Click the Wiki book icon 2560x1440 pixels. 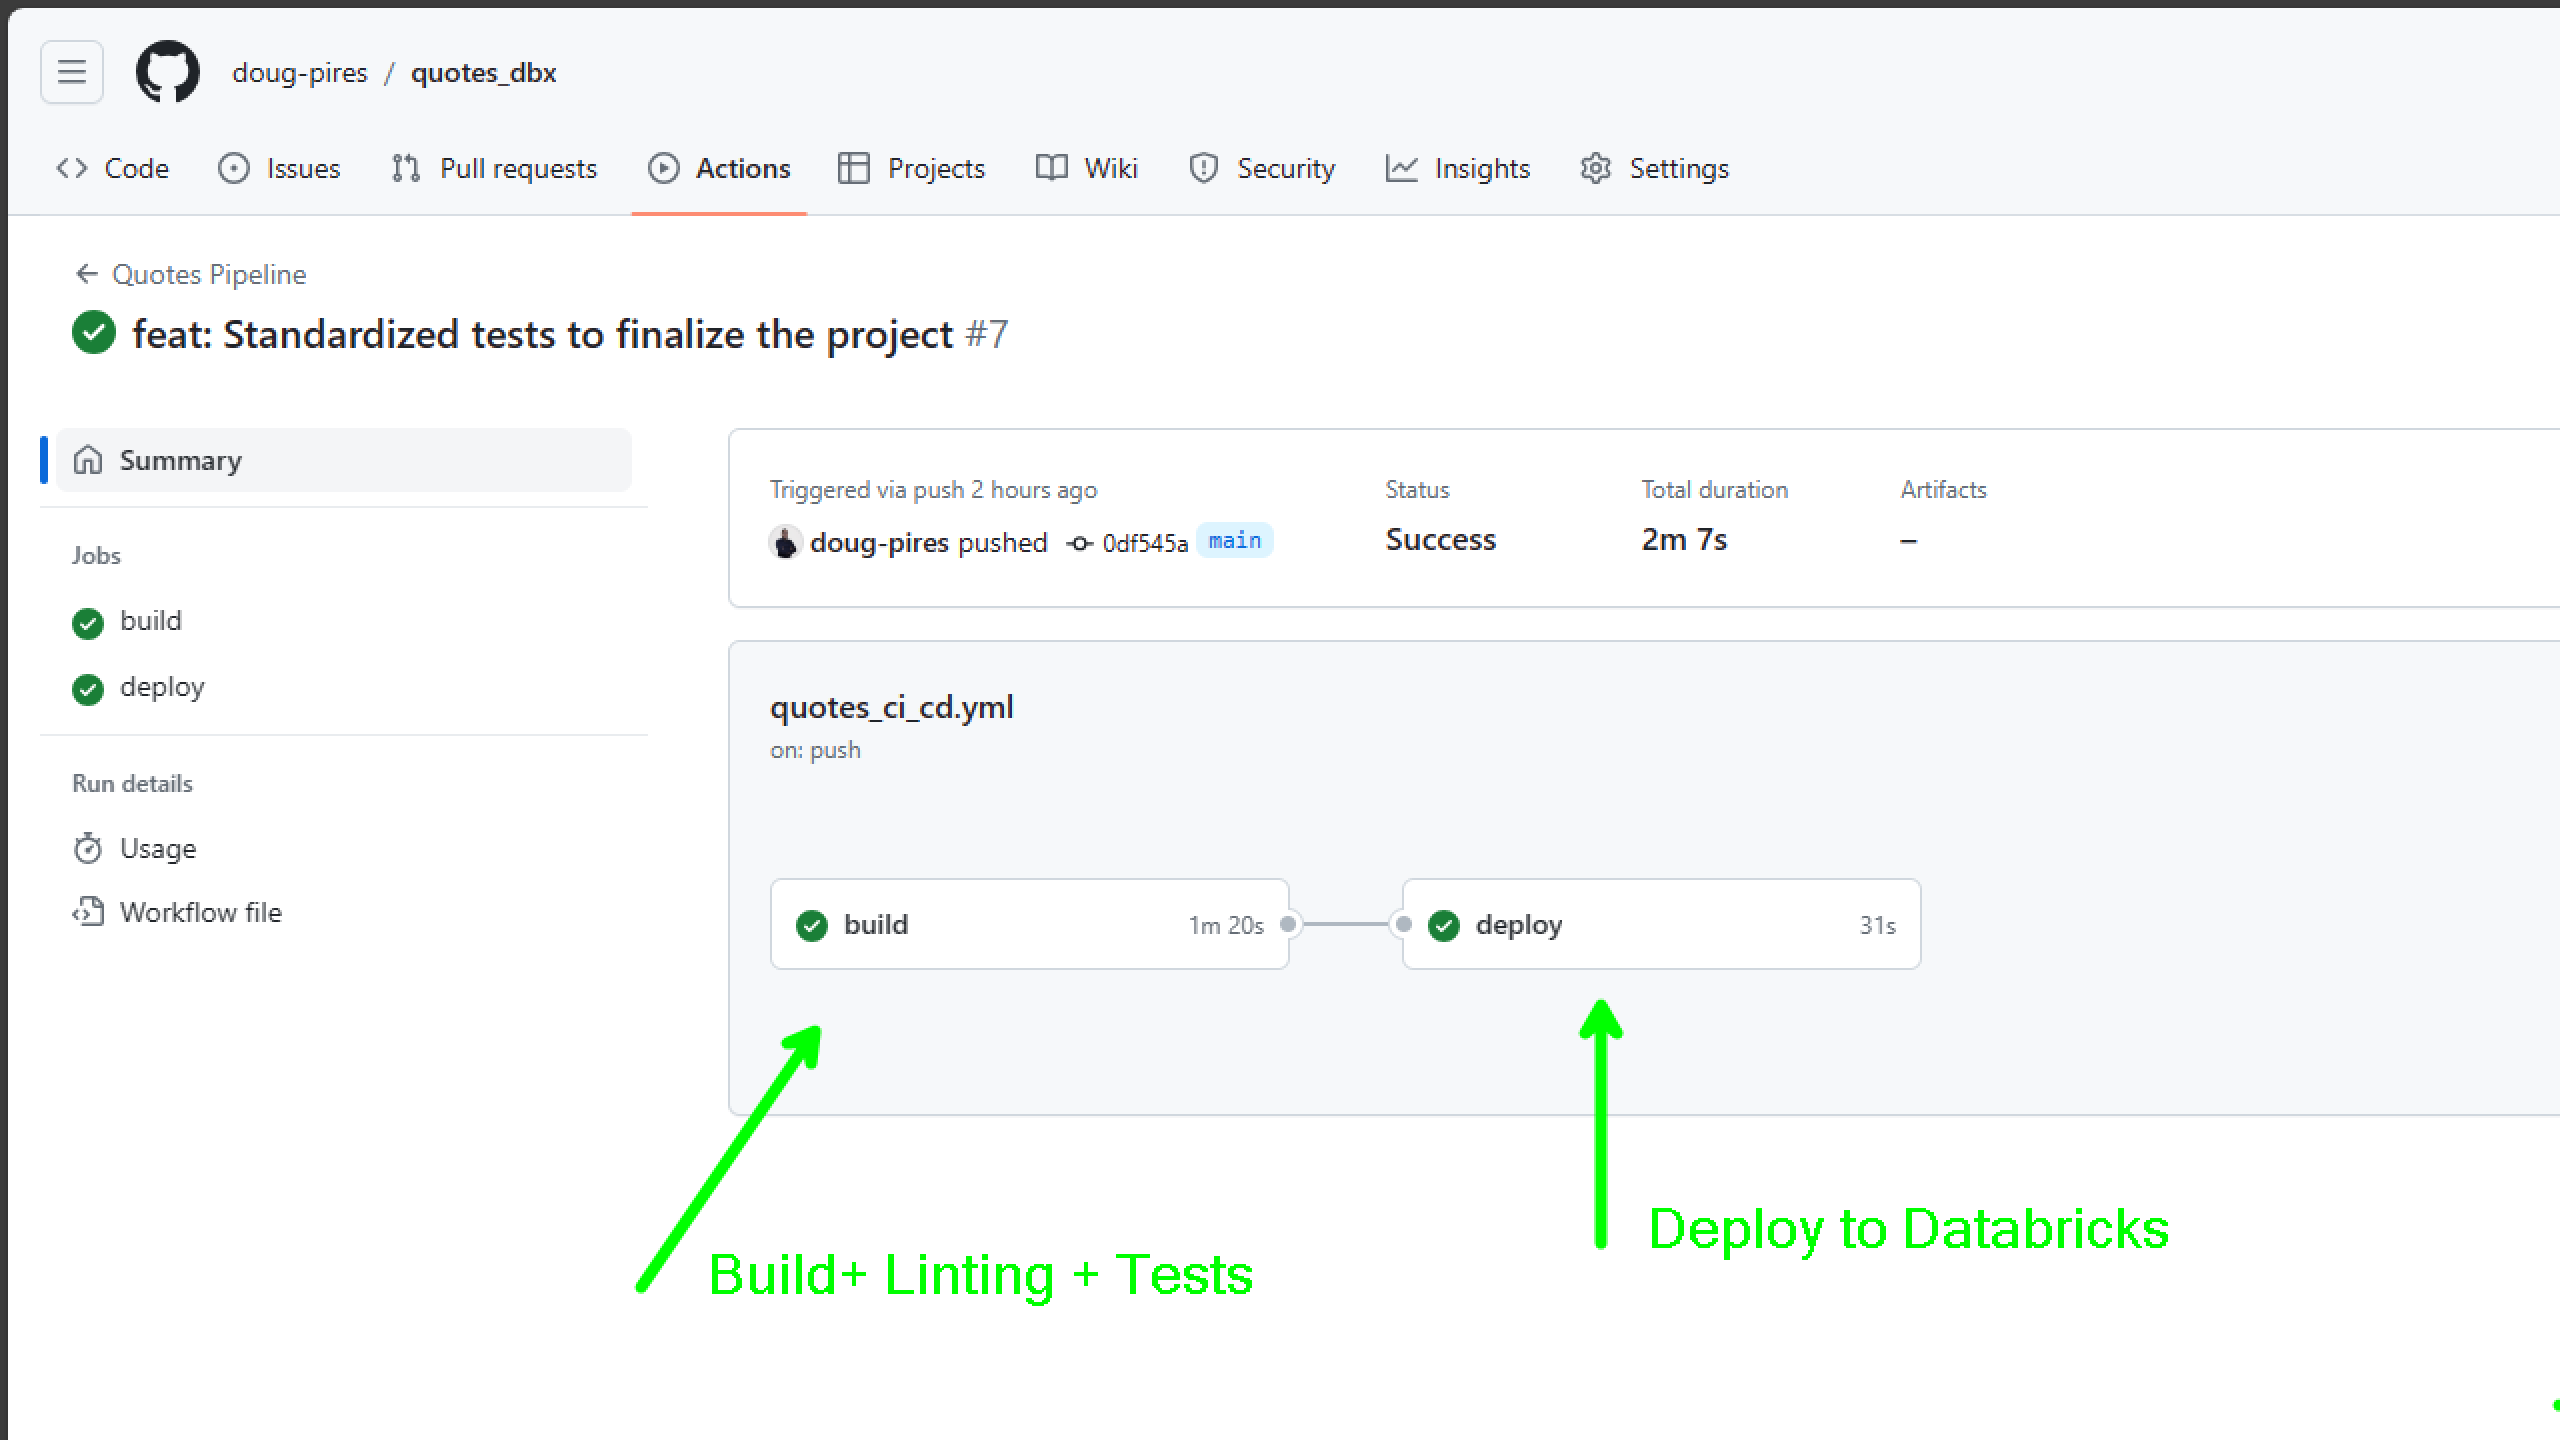tap(1051, 169)
